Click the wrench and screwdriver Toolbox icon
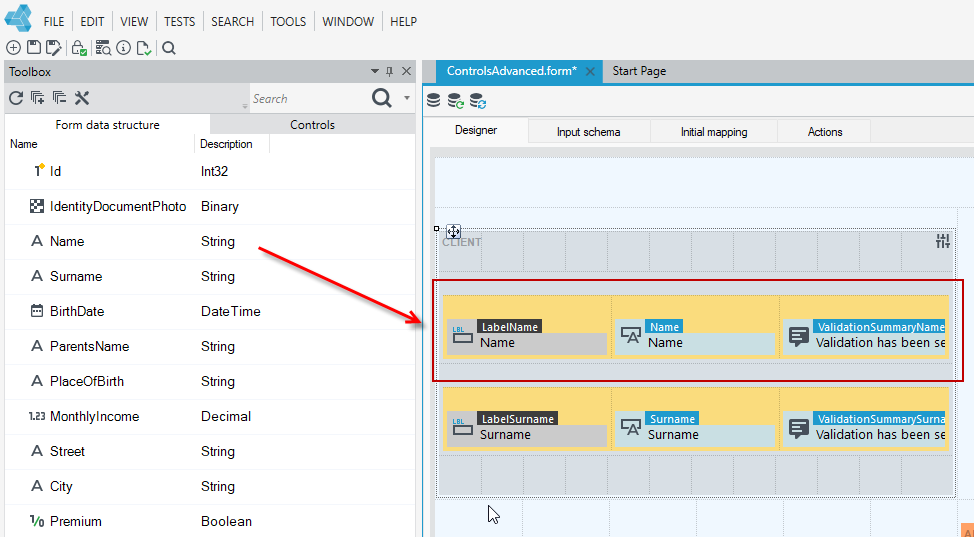The height and width of the screenshot is (537, 974). 82,98
